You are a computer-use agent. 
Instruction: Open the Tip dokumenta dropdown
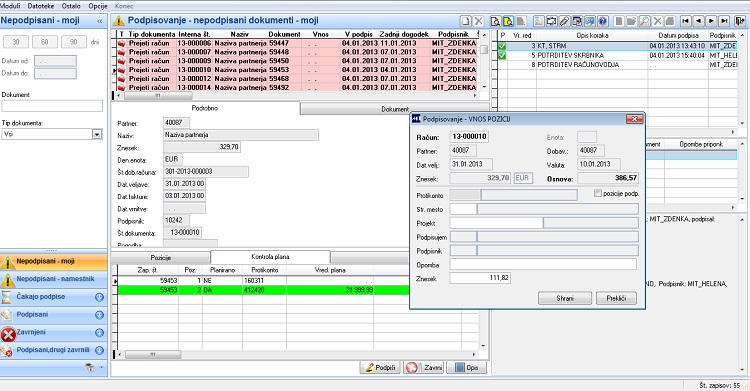pyautogui.click(x=97, y=134)
